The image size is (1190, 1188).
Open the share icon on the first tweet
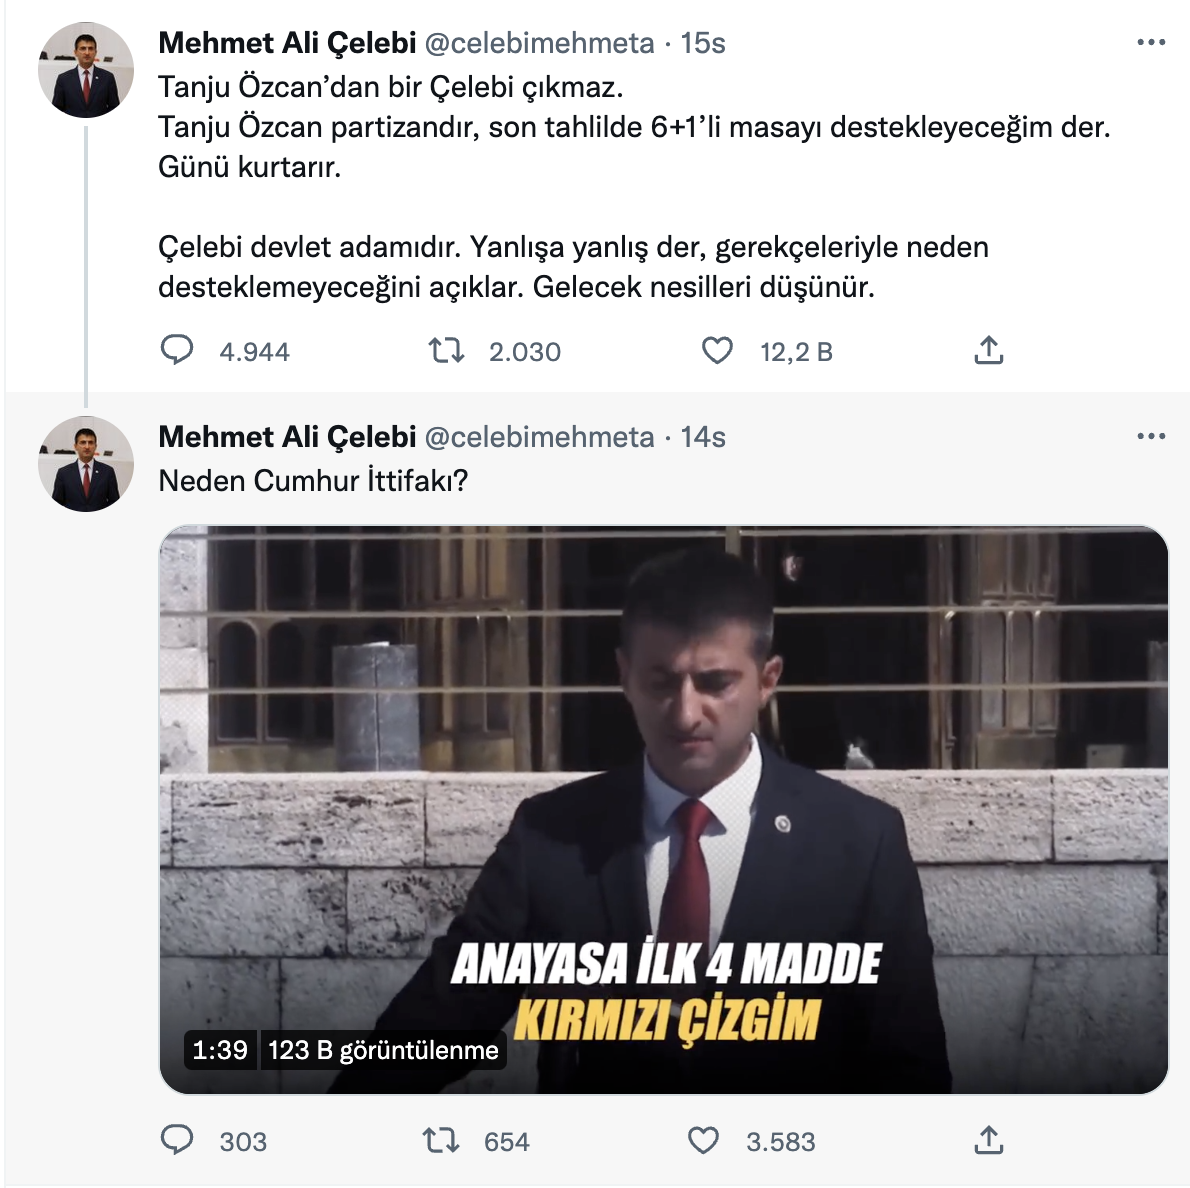pyautogui.click(x=989, y=351)
